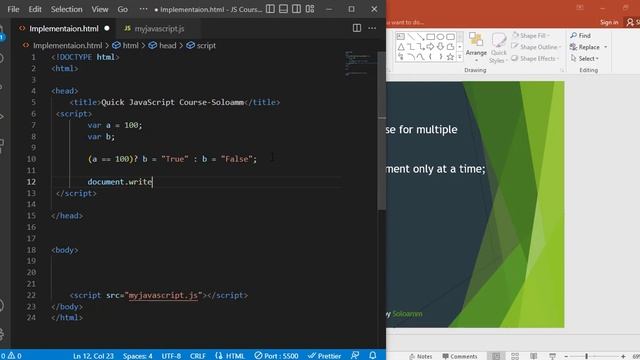Open the Shape Outline dropdown
The image size is (640, 360).
point(537,47)
